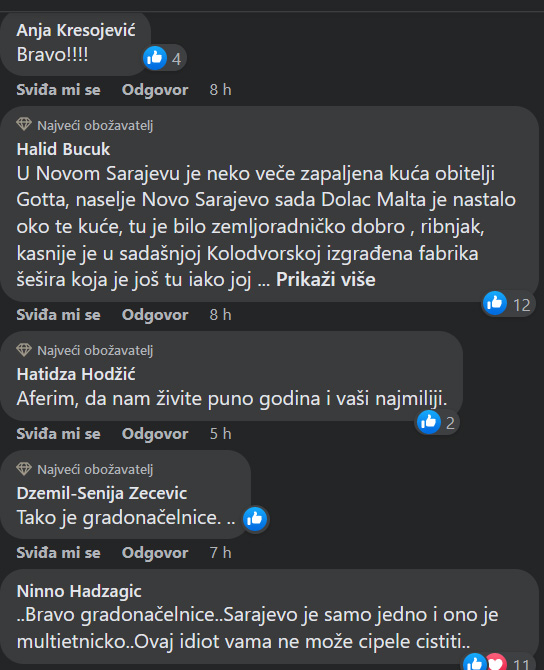Click Odgovor under Hatidza Hodžić's comment

click(155, 434)
